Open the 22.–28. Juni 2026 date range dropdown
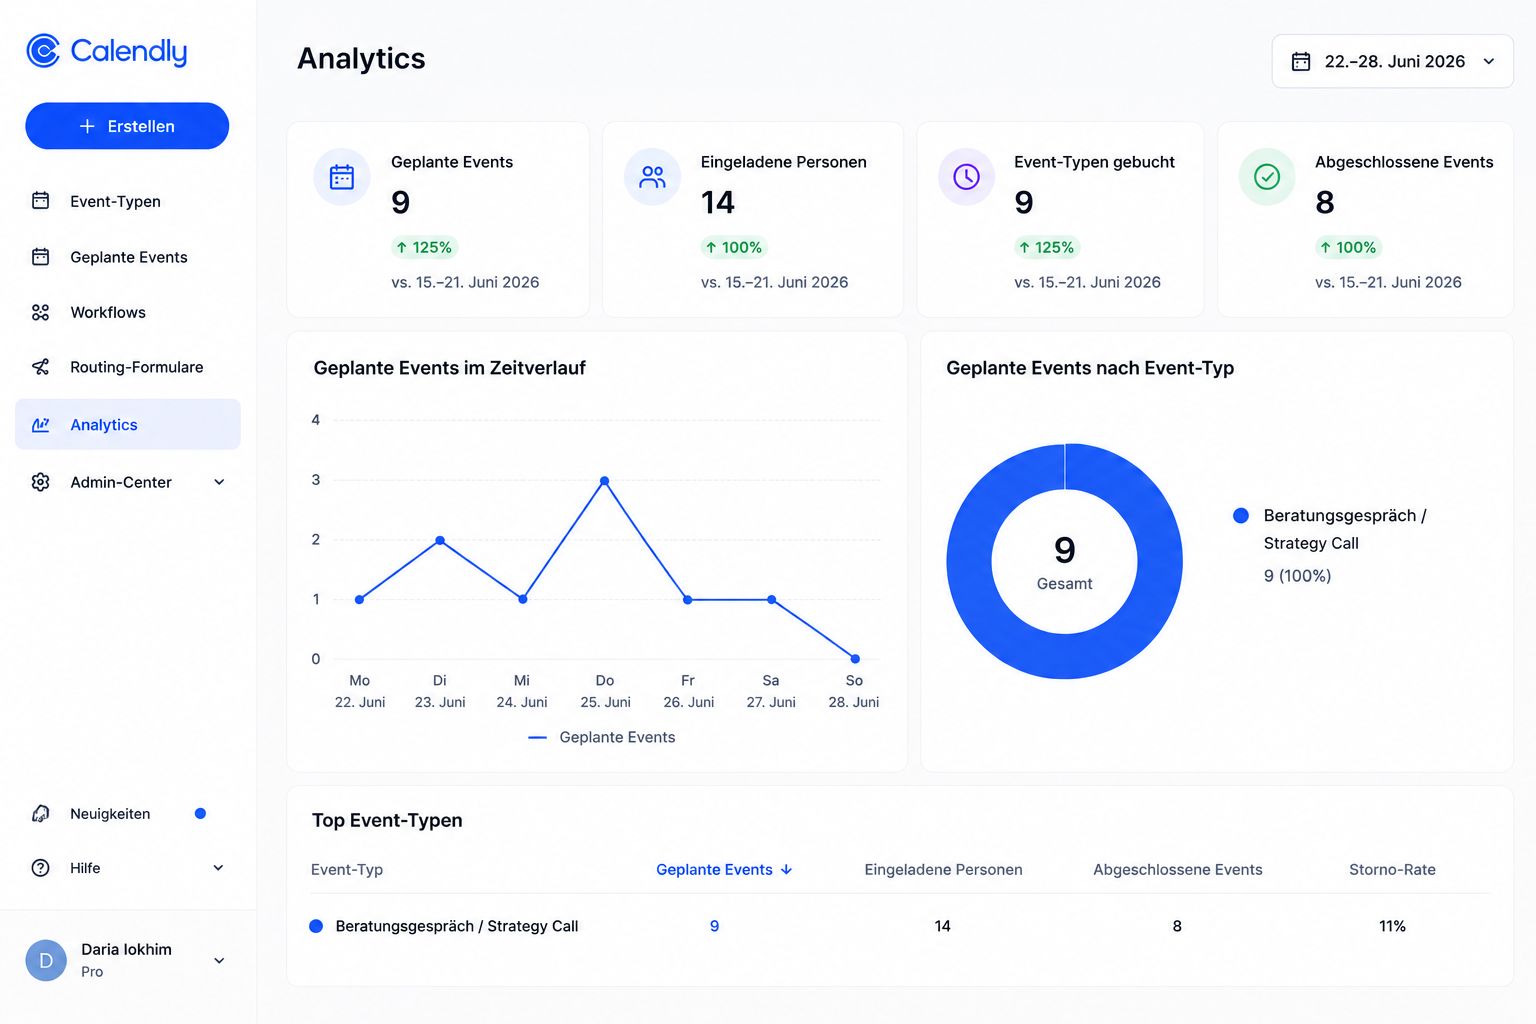 pos(1392,61)
